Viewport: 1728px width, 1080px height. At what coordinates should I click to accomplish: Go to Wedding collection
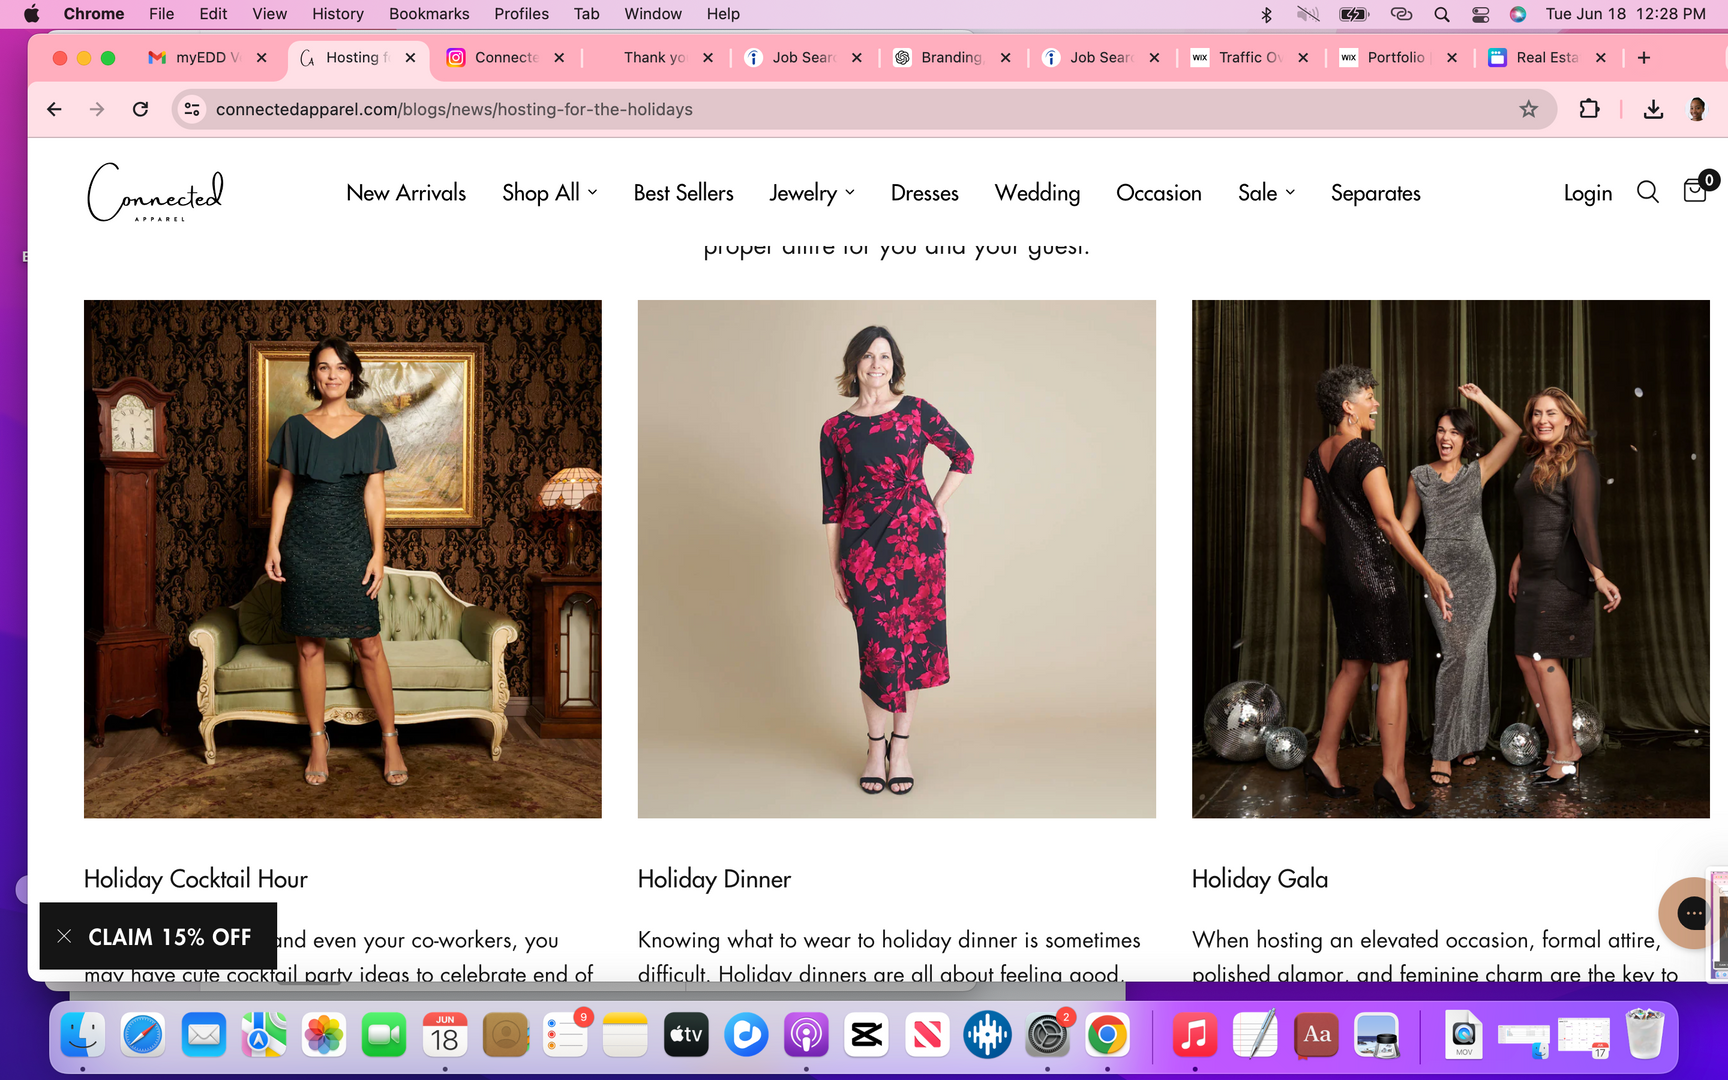pos(1037,192)
